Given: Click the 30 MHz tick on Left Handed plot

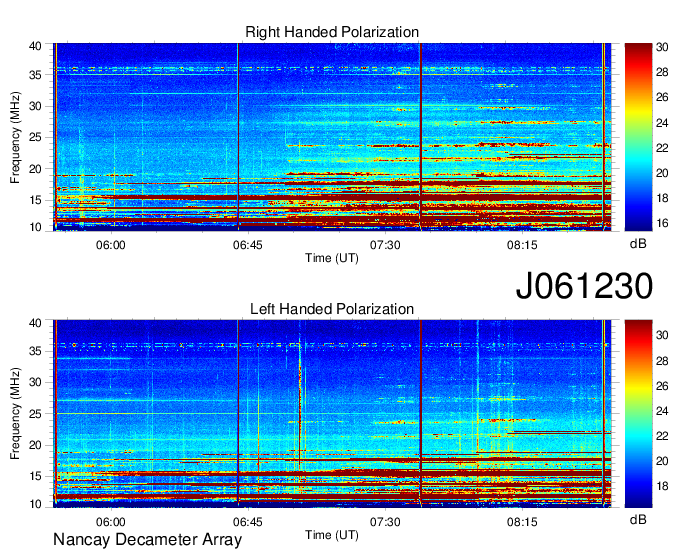Looking at the screenshot, I should click(35, 382).
